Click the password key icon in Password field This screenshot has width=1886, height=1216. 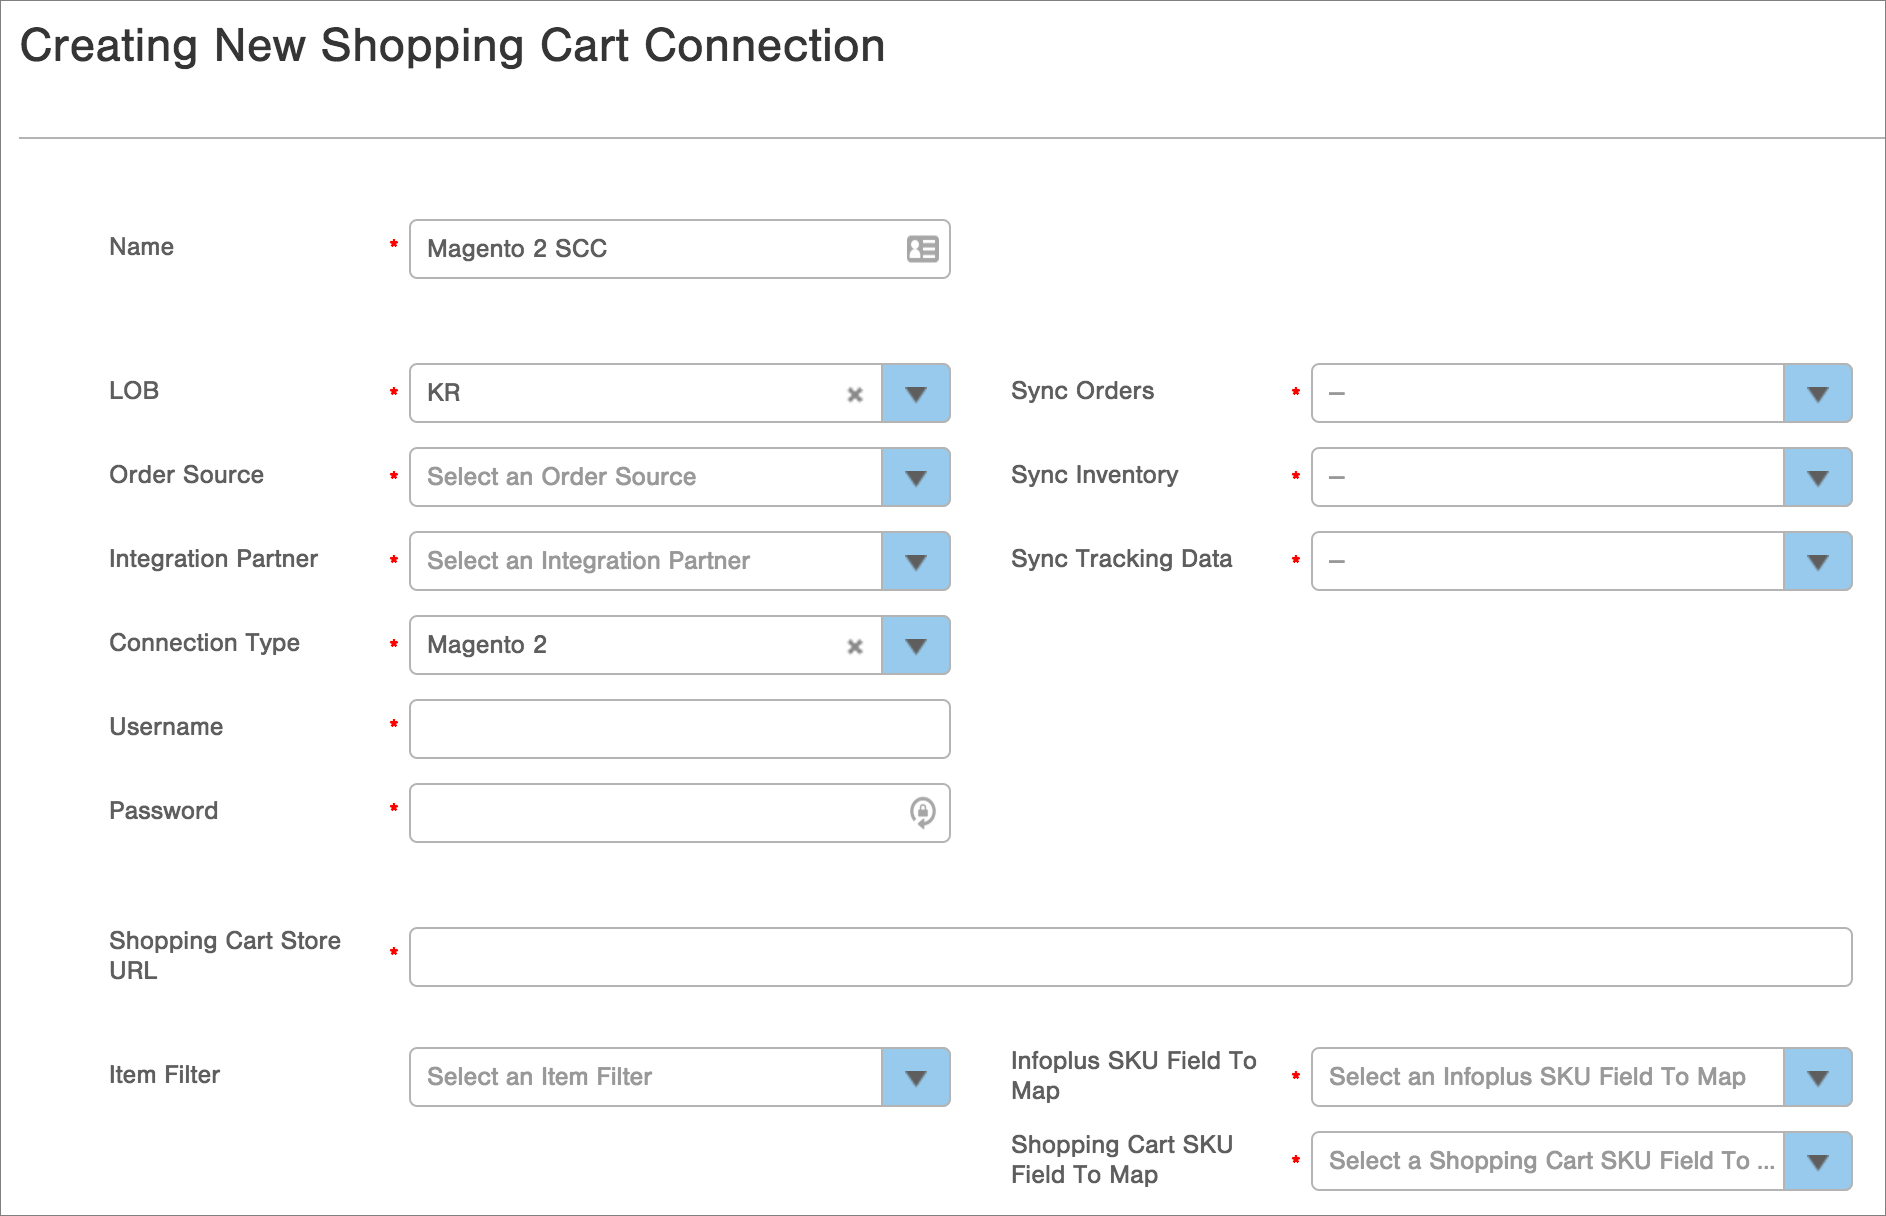point(922,812)
